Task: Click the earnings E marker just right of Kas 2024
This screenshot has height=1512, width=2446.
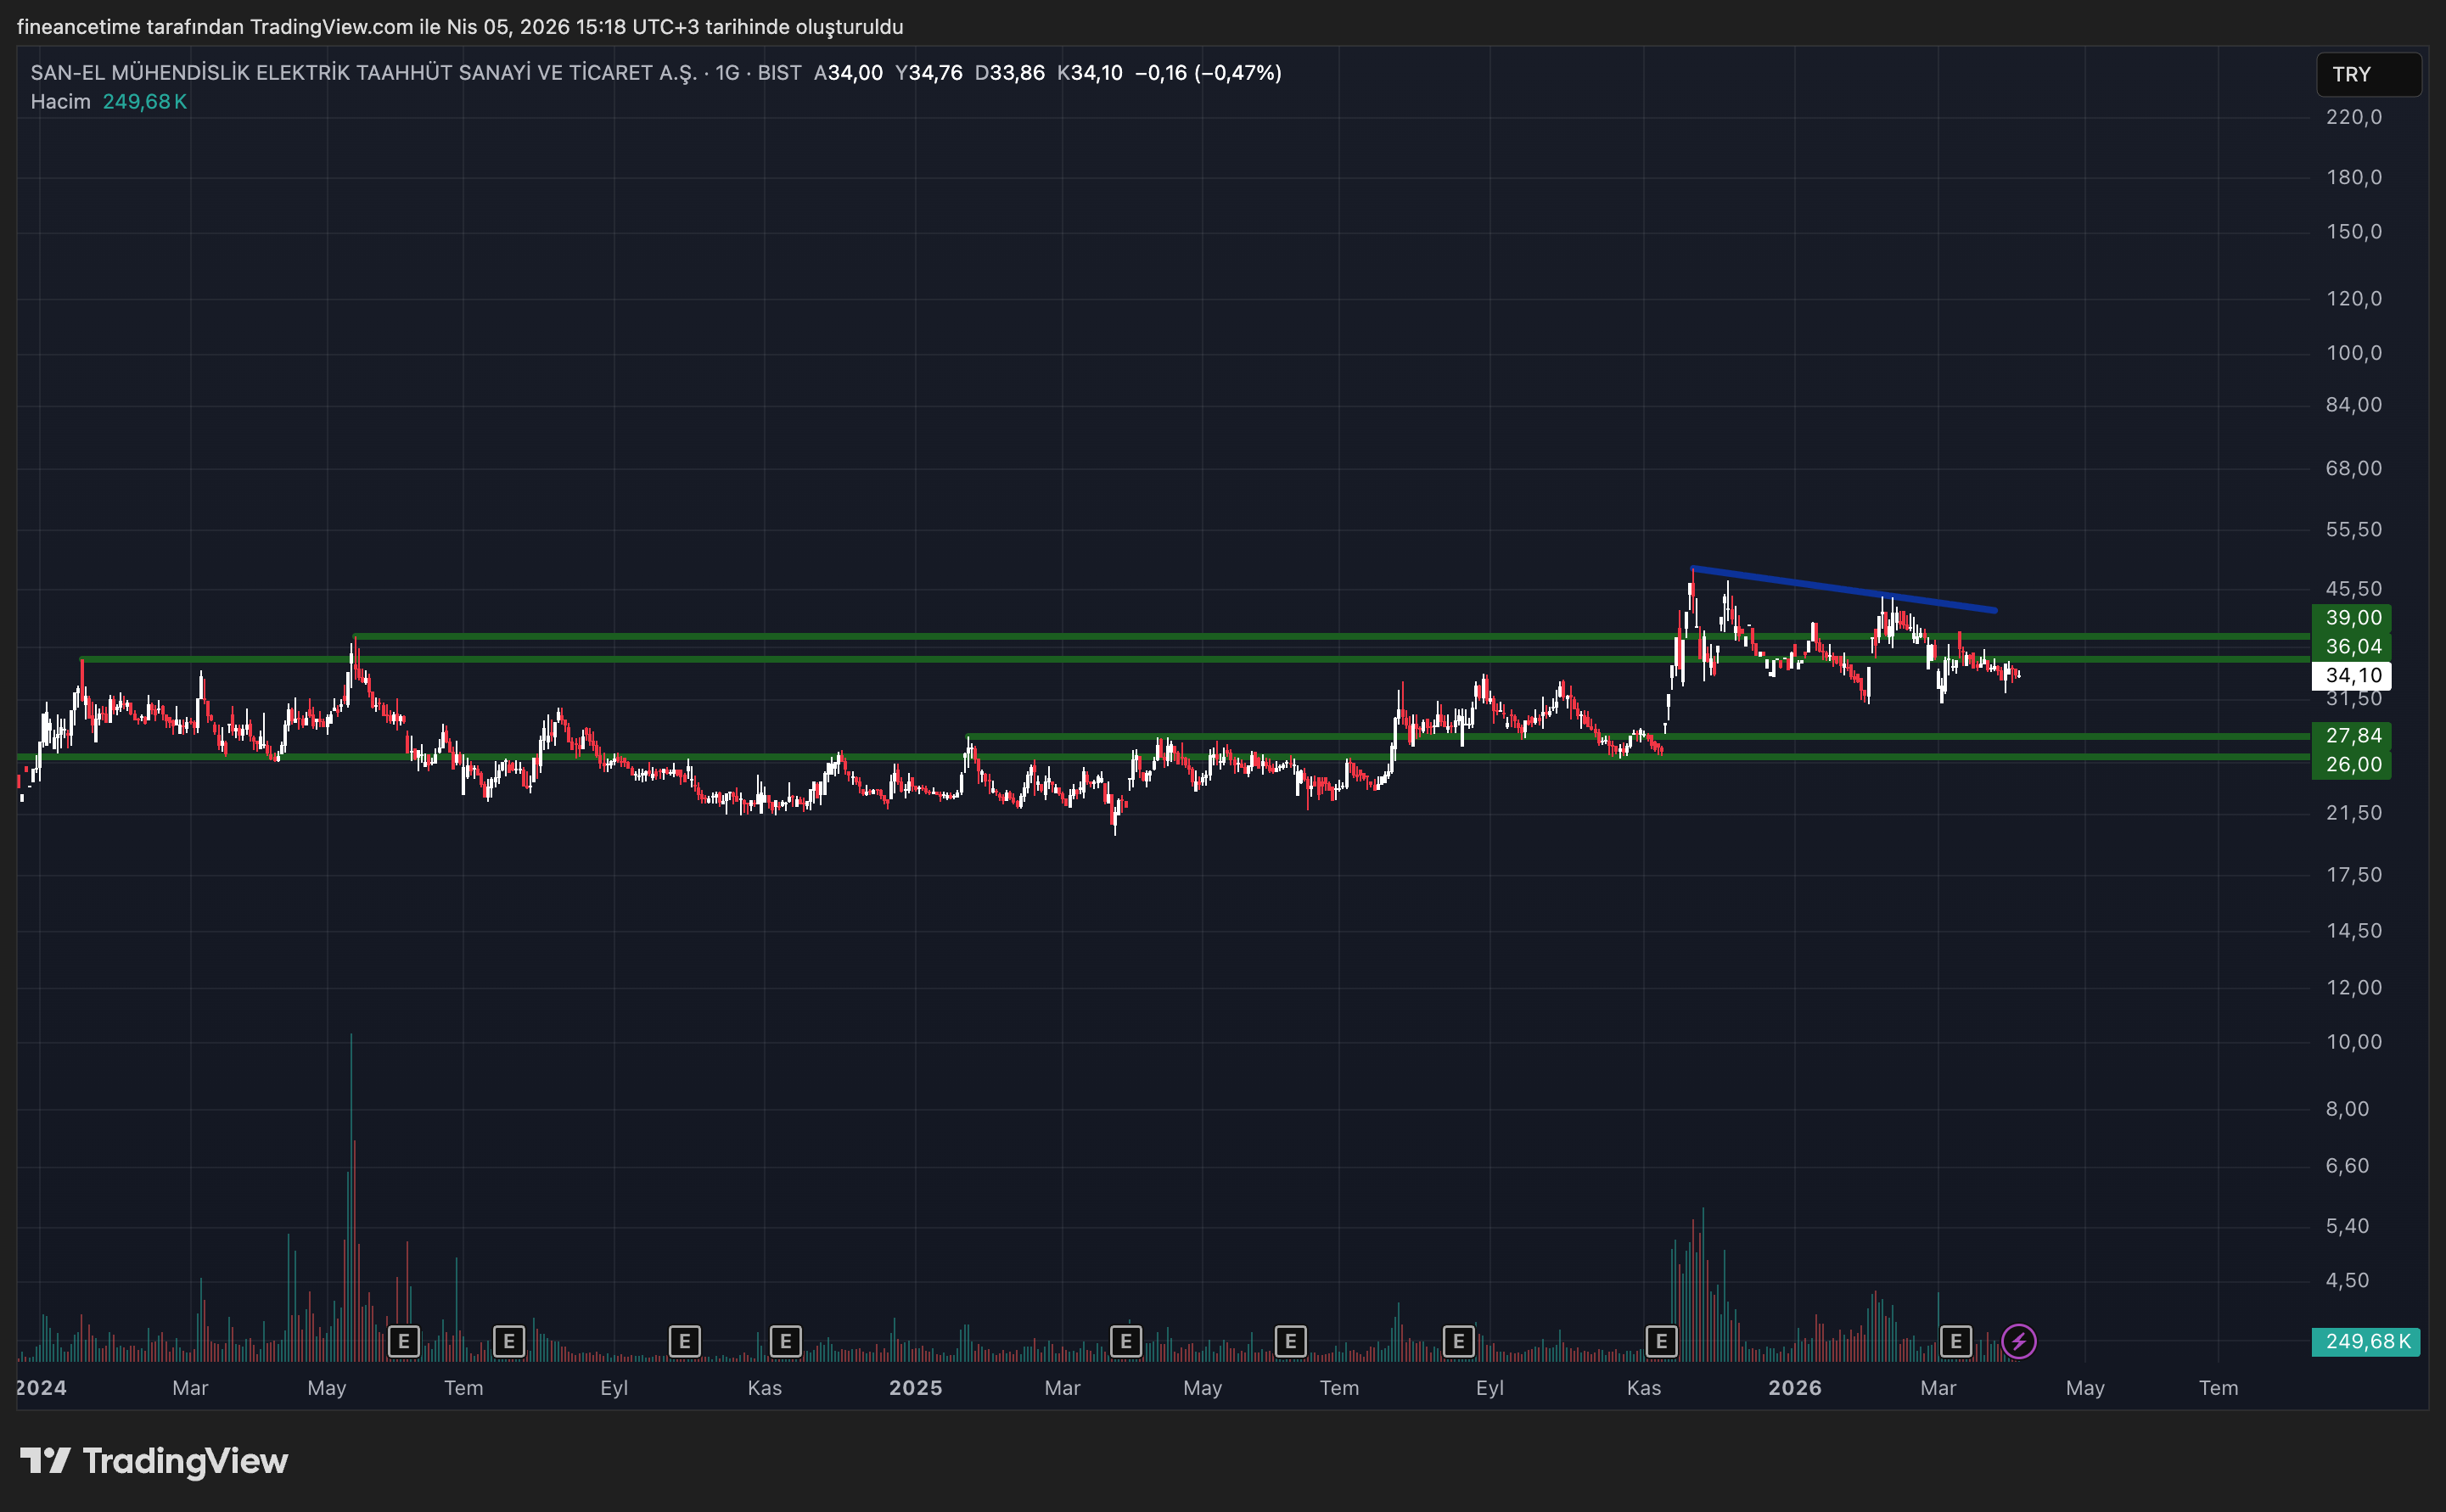Action: coord(785,1341)
